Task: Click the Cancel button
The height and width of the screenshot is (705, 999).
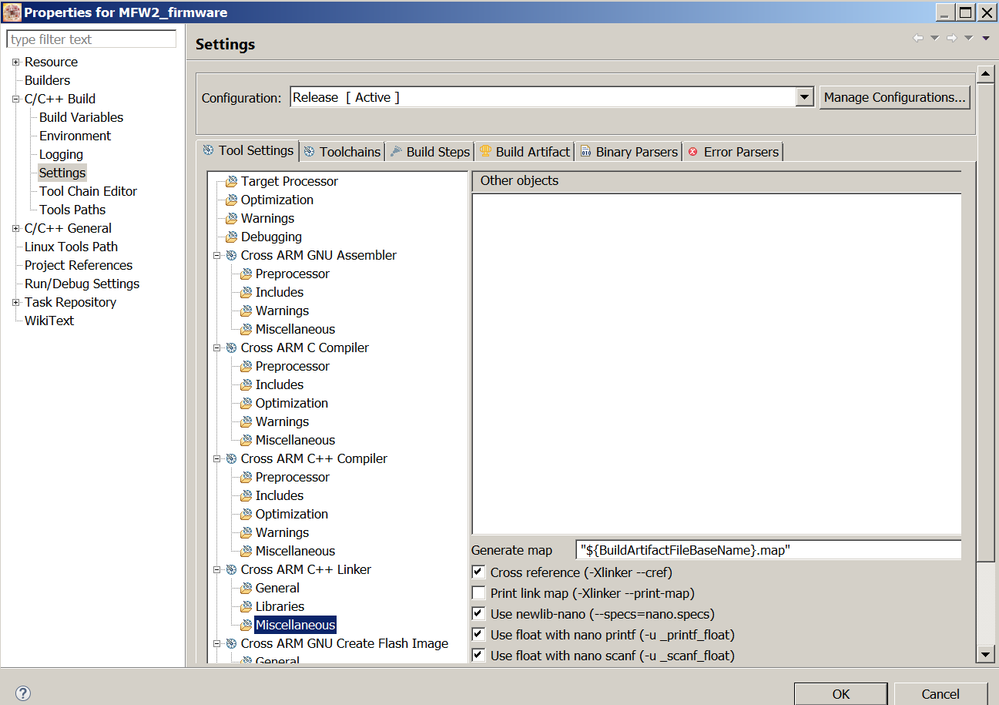Action: [940, 694]
